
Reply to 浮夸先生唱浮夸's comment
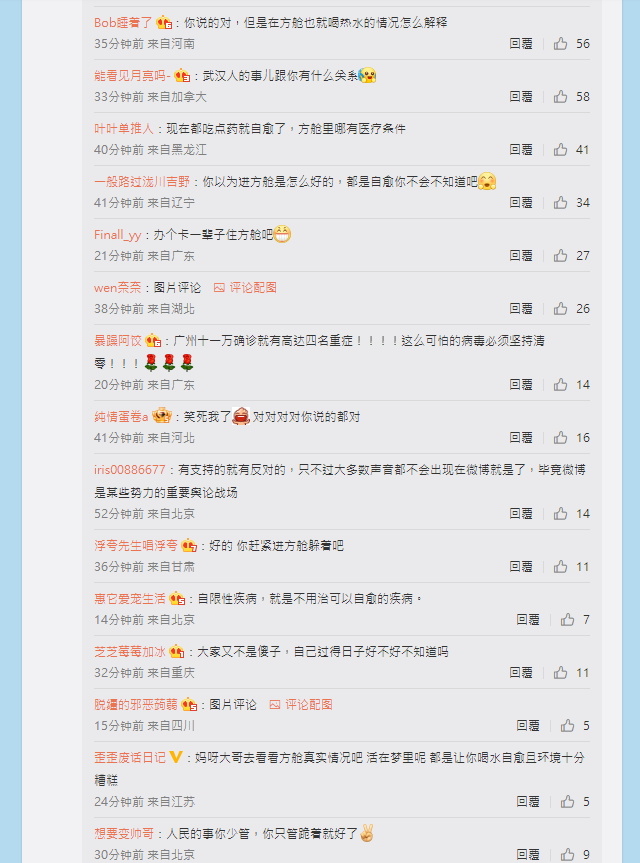[x=521, y=567]
